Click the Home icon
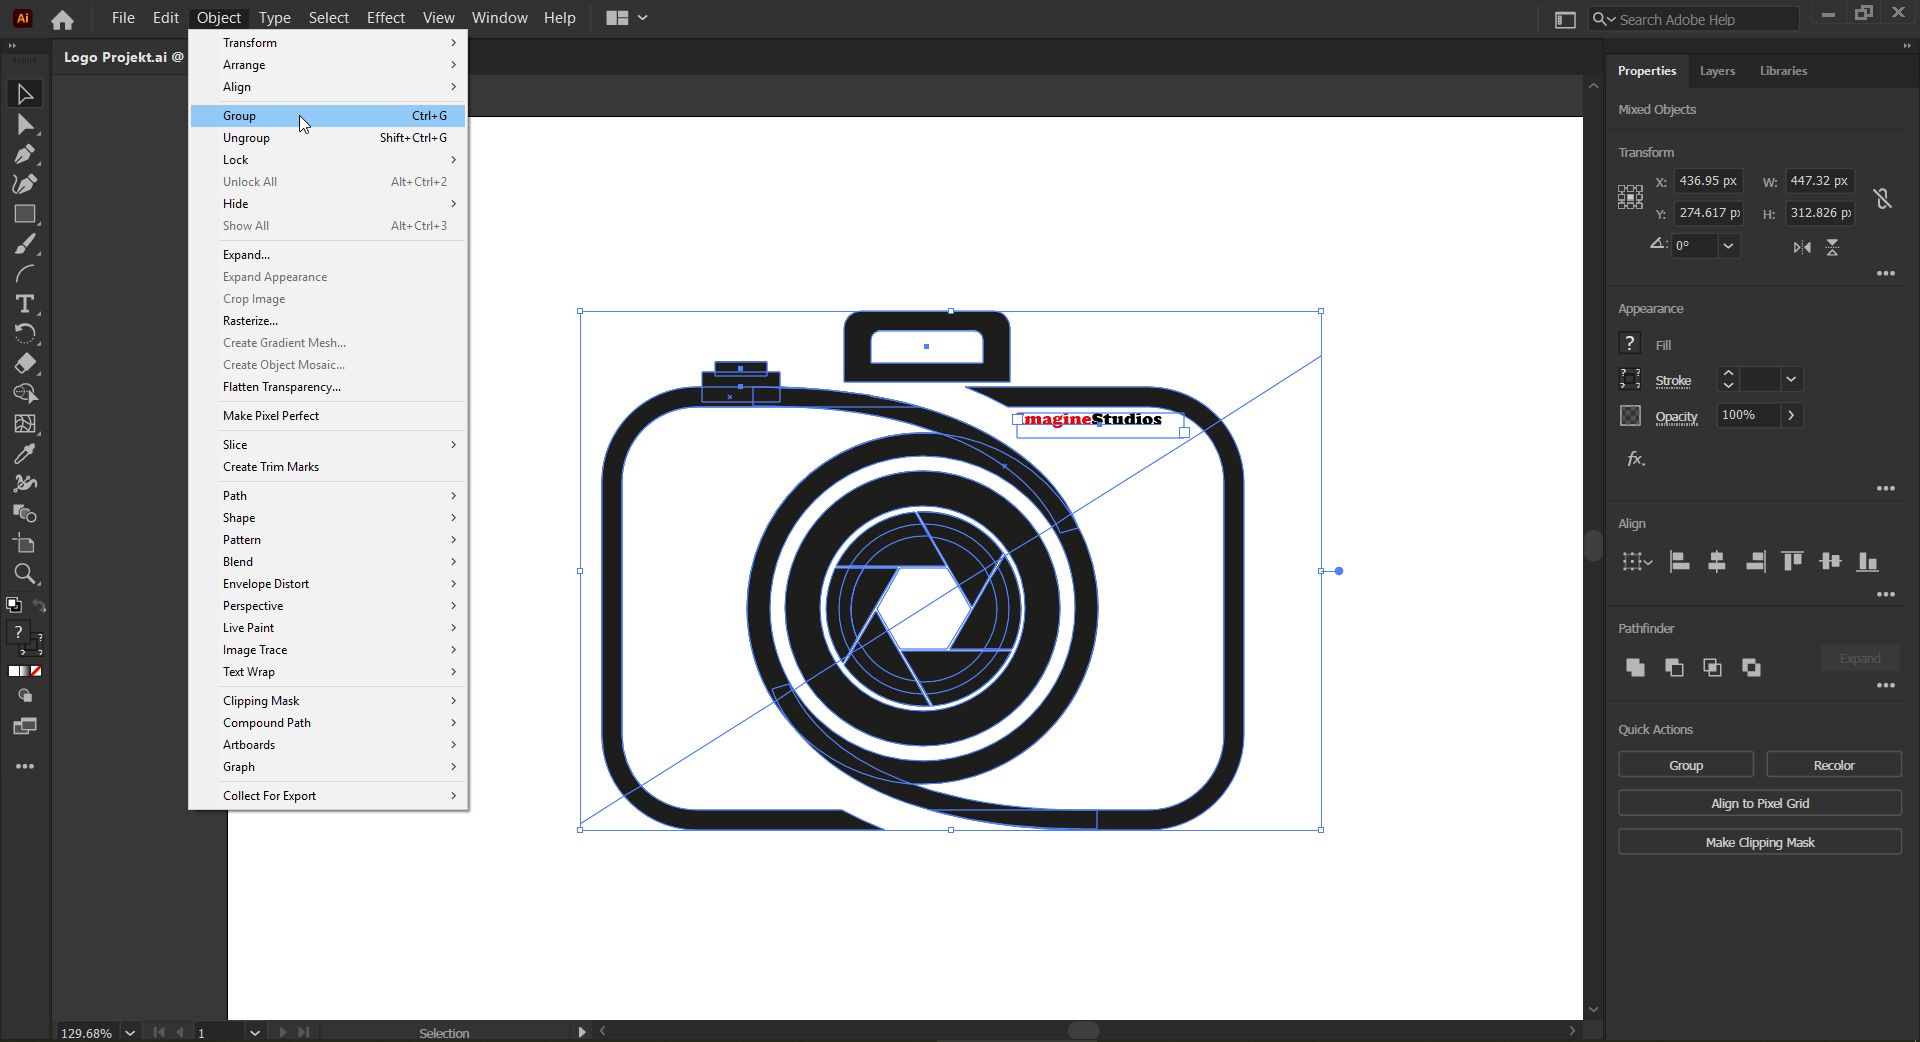1920x1042 pixels. pyautogui.click(x=62, y=19)
